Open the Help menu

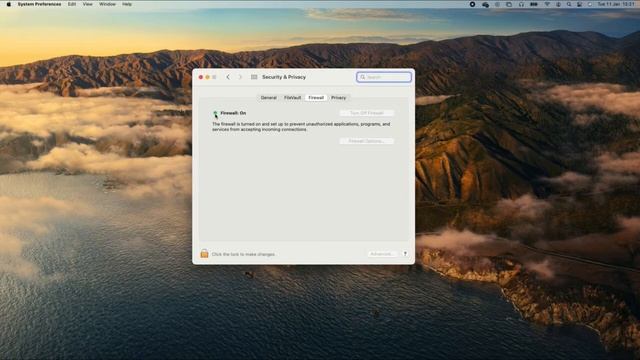coord(127,4)
